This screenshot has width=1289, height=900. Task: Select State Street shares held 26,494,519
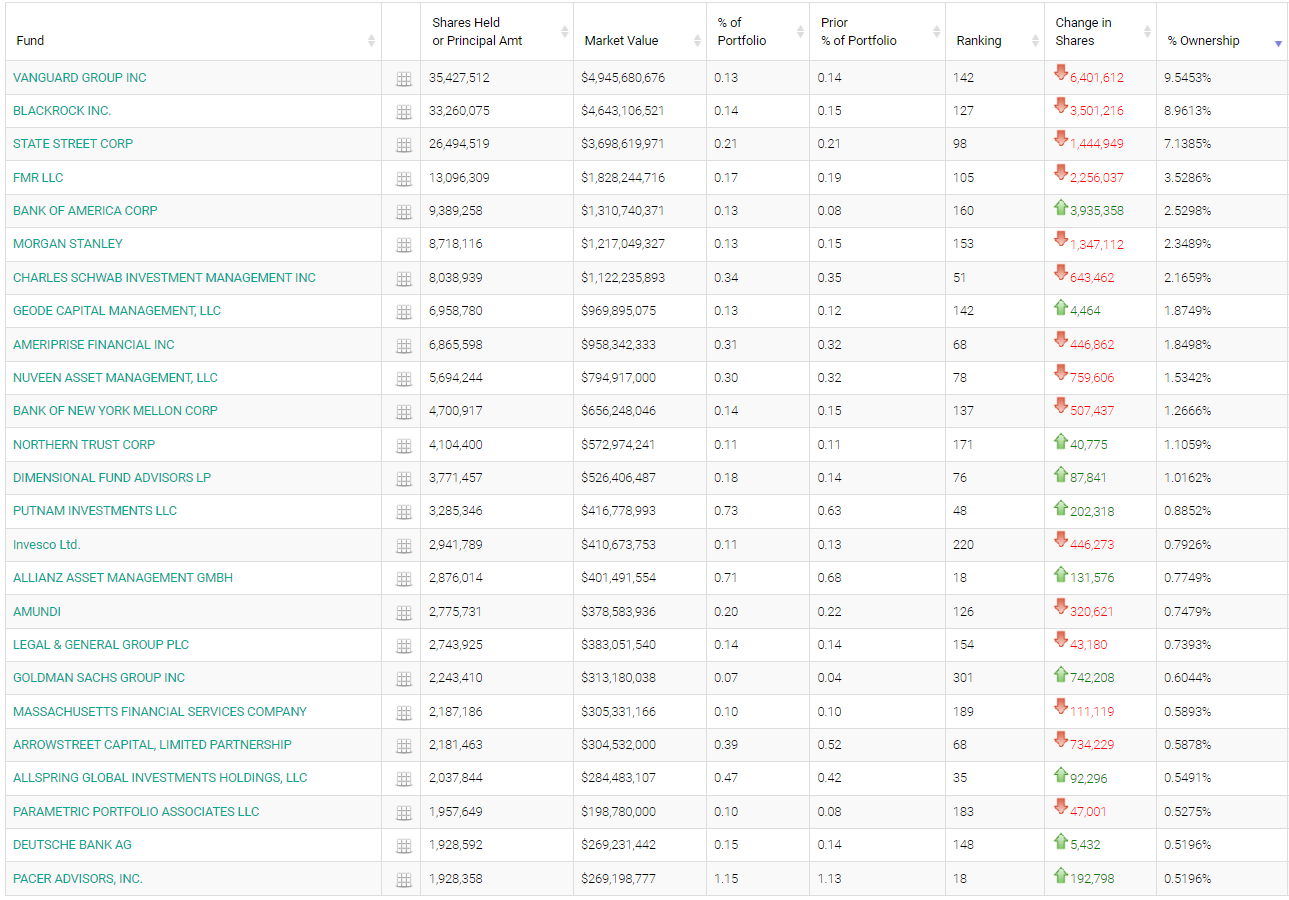point(459,144)
